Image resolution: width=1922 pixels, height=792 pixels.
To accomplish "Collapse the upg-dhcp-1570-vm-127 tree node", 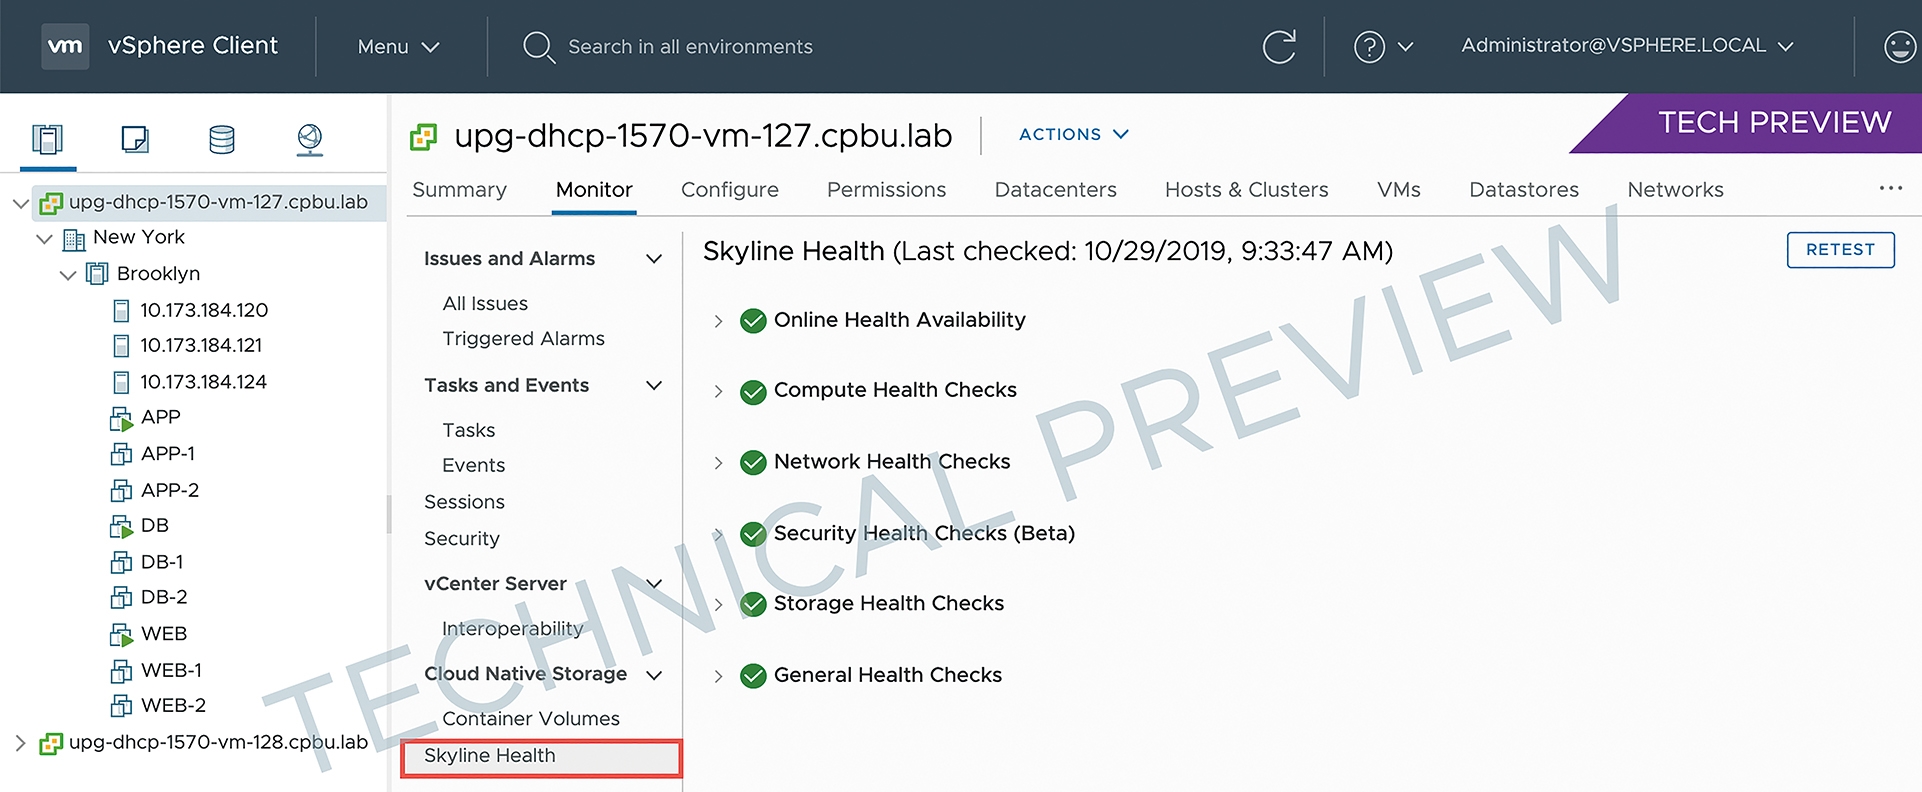I will pos(20,203).
